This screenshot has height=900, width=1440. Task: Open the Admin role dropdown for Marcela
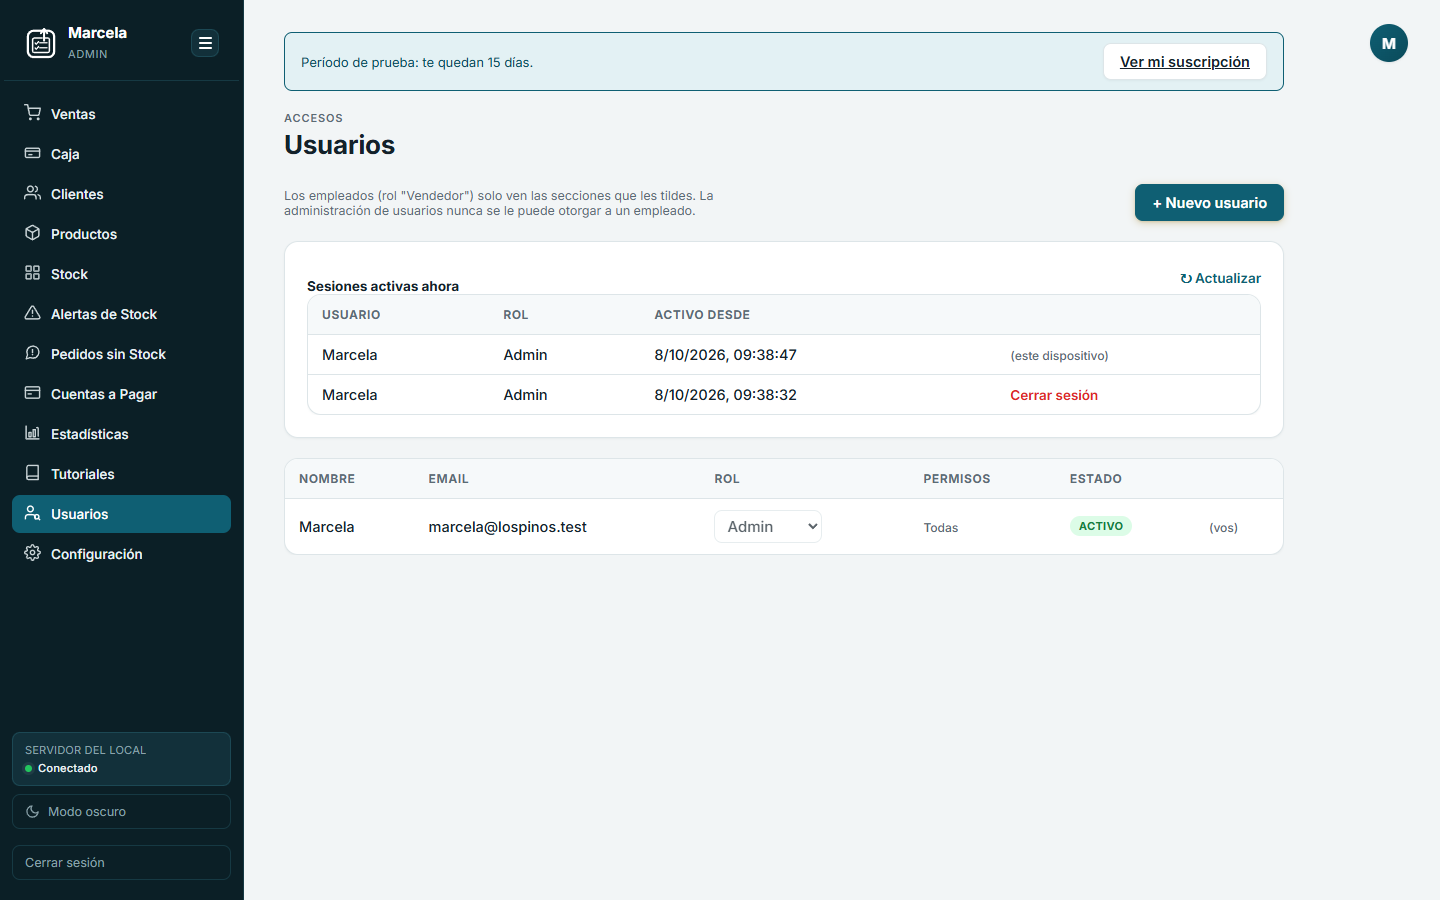pos(768,527)
